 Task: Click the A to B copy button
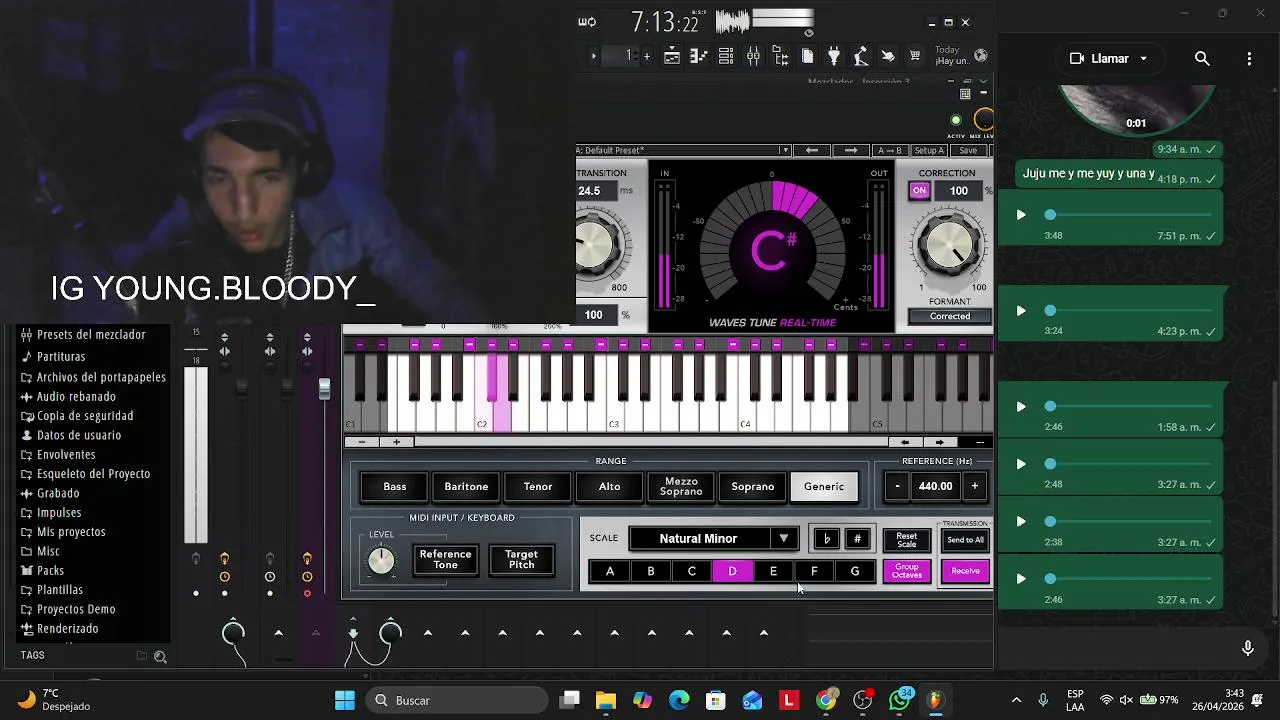coord(889,150)
